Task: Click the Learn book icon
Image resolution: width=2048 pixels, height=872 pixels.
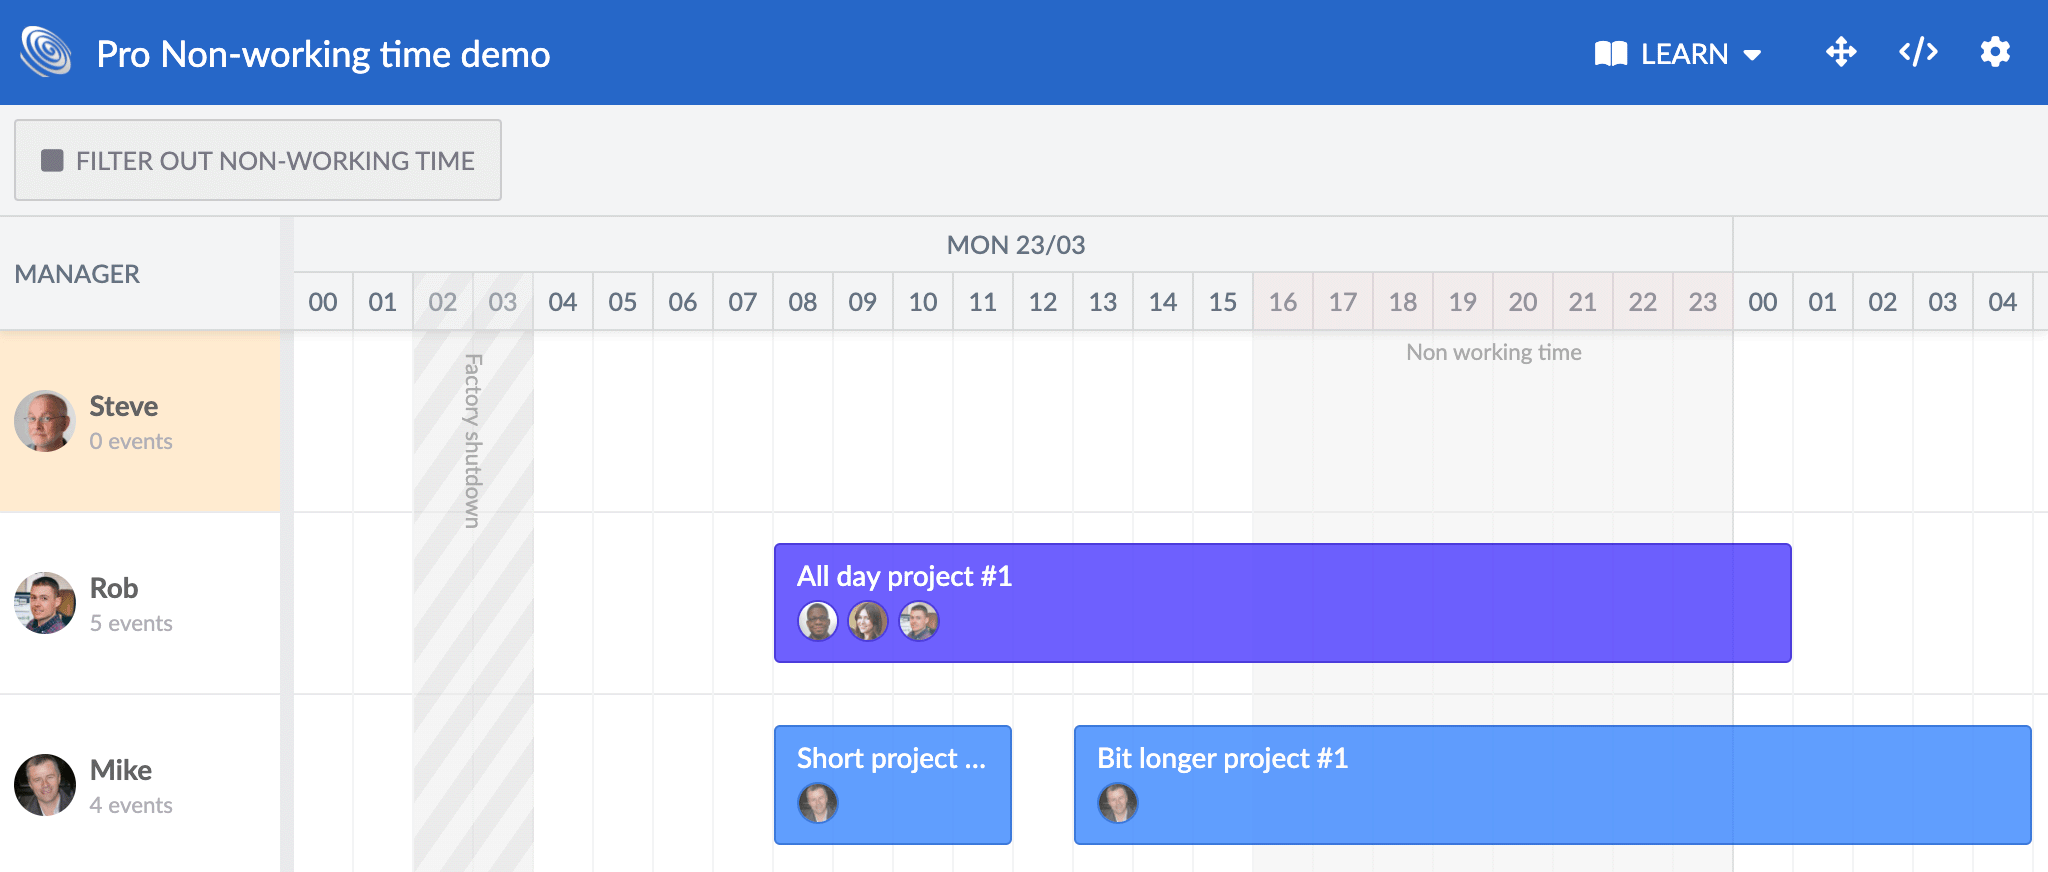Action: tap(1610, 54)
